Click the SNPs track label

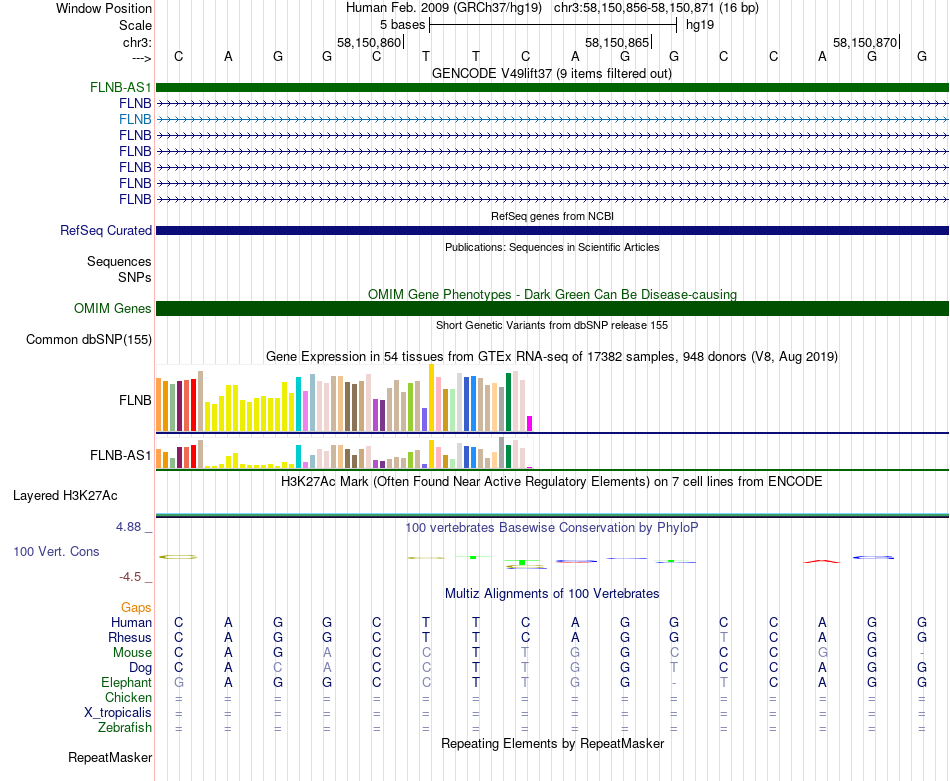(135, 277)
